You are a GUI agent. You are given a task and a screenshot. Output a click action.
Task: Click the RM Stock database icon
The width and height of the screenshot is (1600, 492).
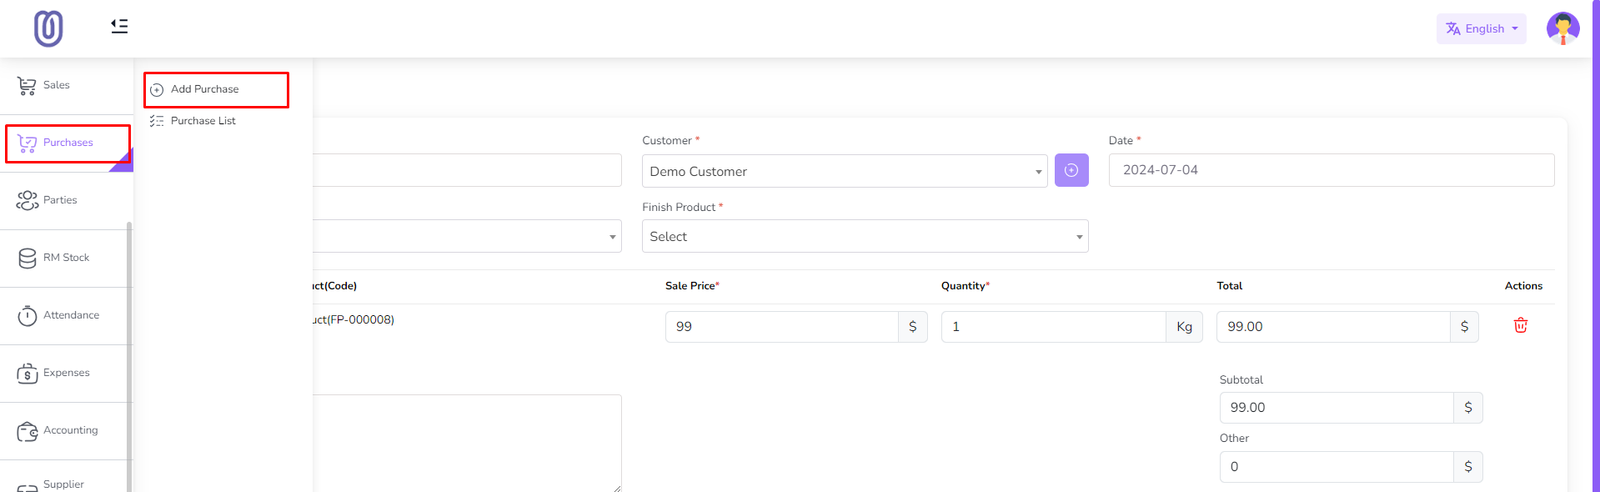pos(27,258)
